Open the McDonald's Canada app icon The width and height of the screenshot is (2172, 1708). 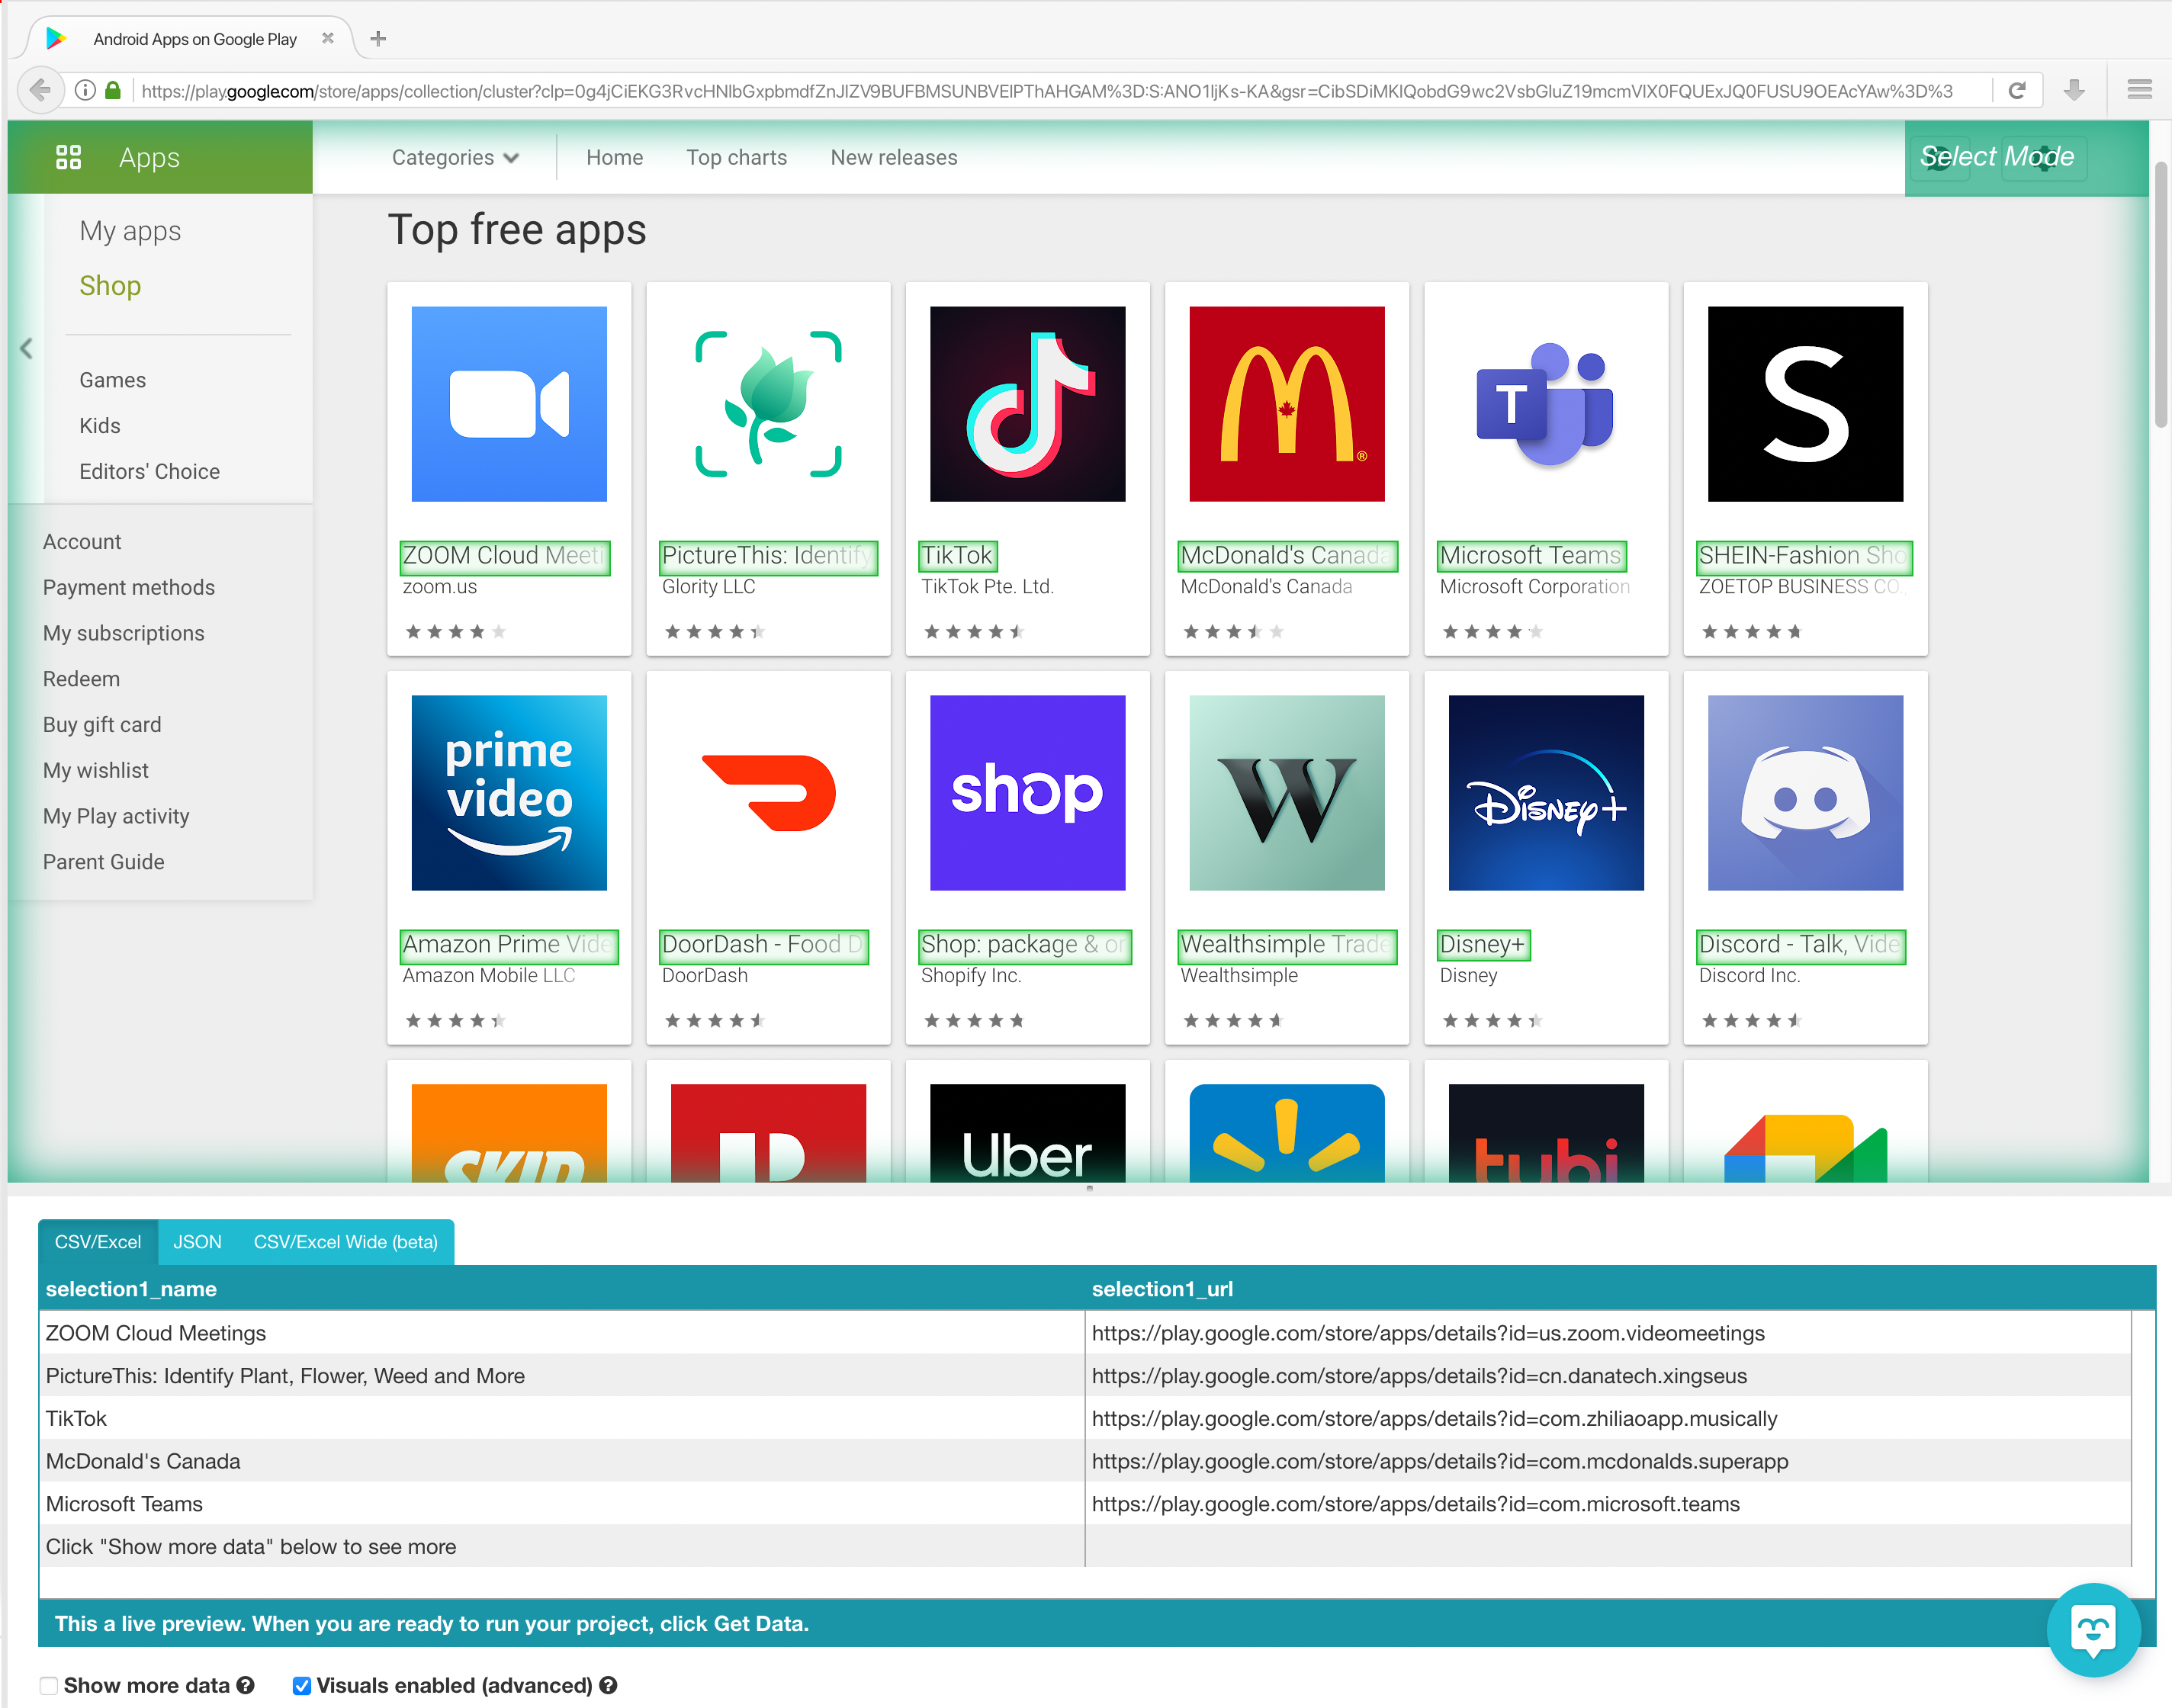1287,403
